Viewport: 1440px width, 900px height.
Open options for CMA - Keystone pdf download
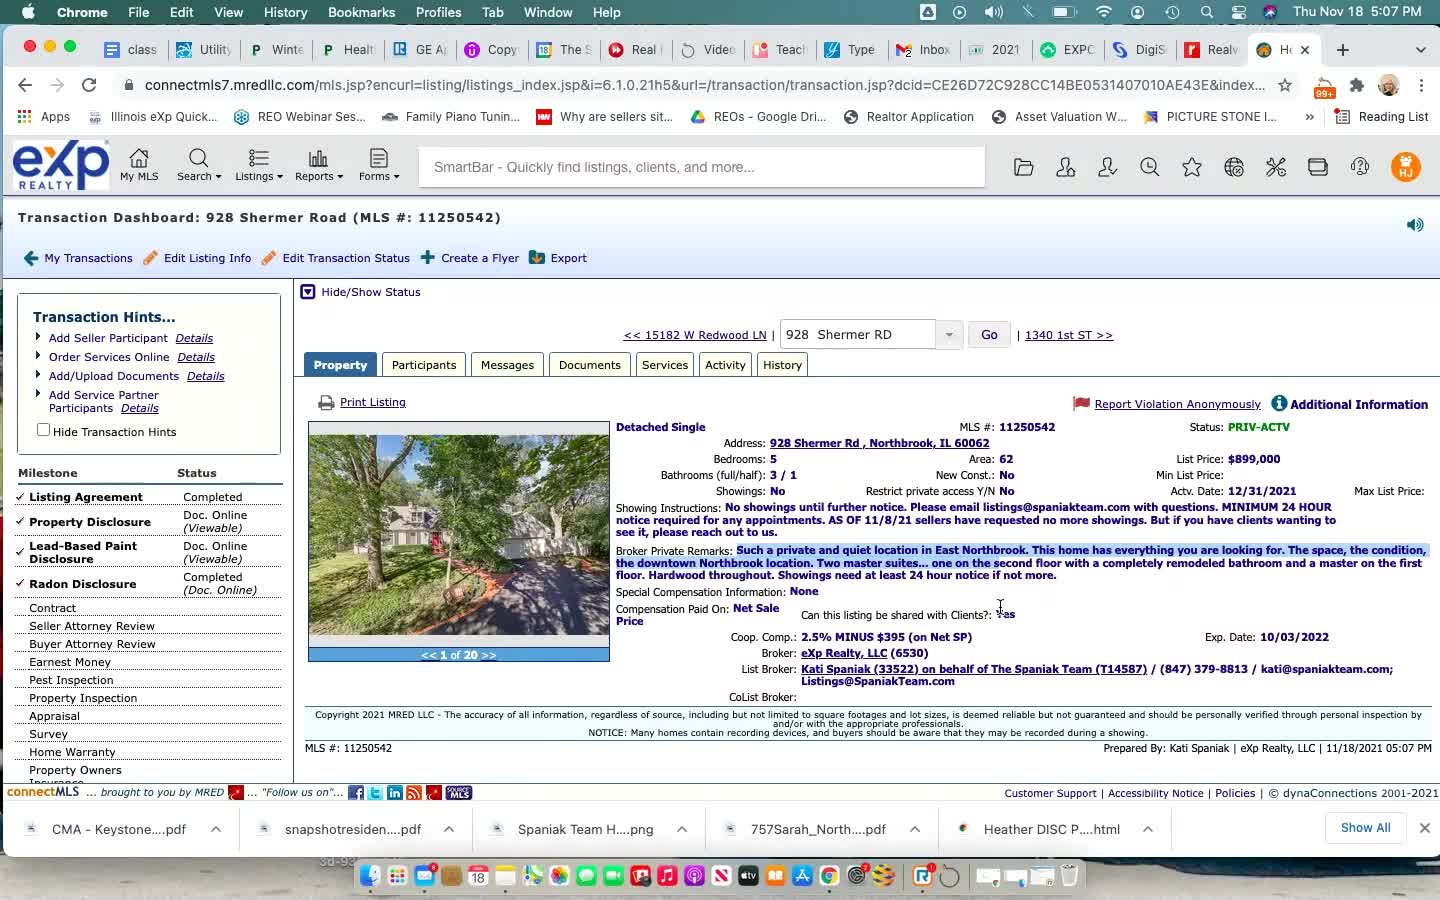[215, 829]
